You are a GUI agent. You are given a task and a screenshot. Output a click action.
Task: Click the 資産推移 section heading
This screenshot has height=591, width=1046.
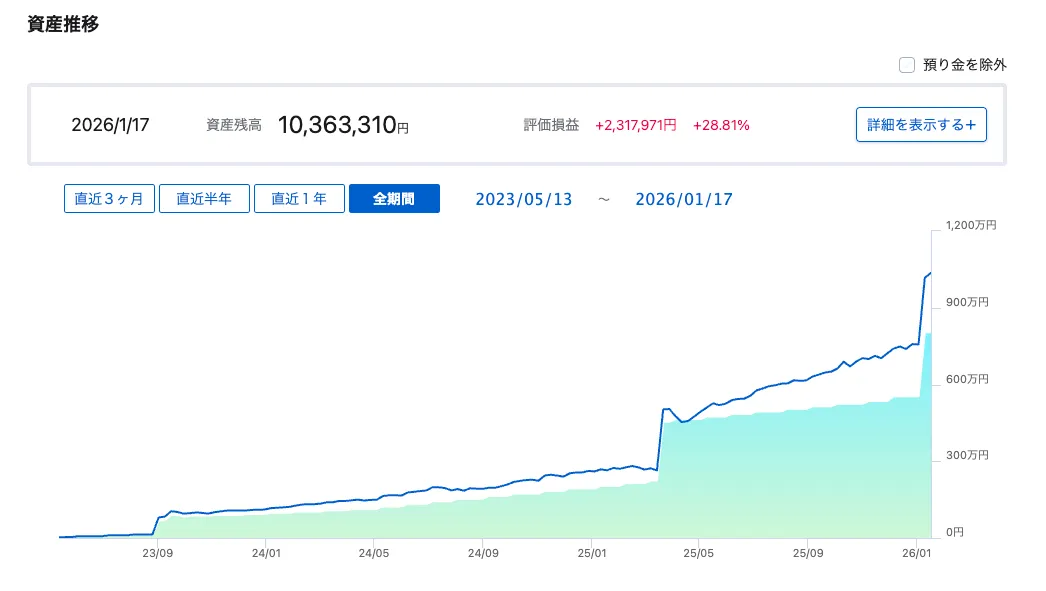point(63,24)
